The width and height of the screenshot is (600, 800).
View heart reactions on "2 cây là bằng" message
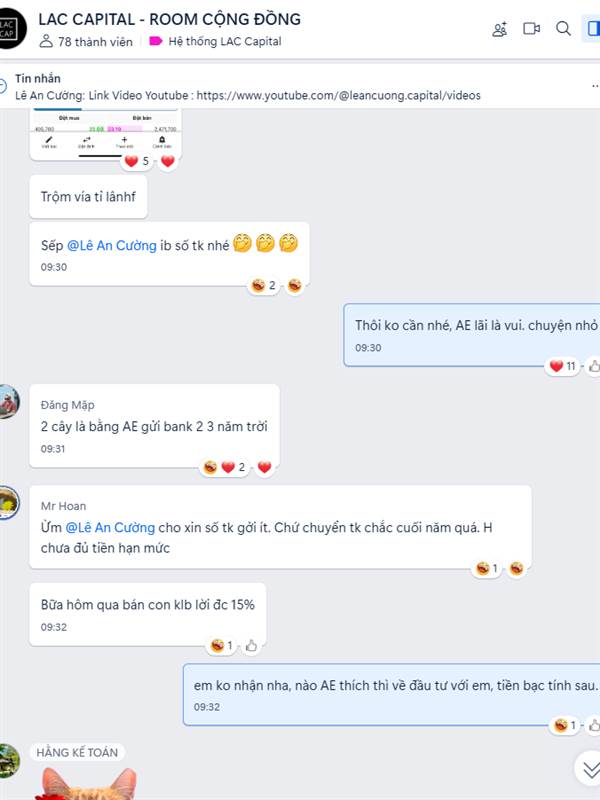pos(233,467)
